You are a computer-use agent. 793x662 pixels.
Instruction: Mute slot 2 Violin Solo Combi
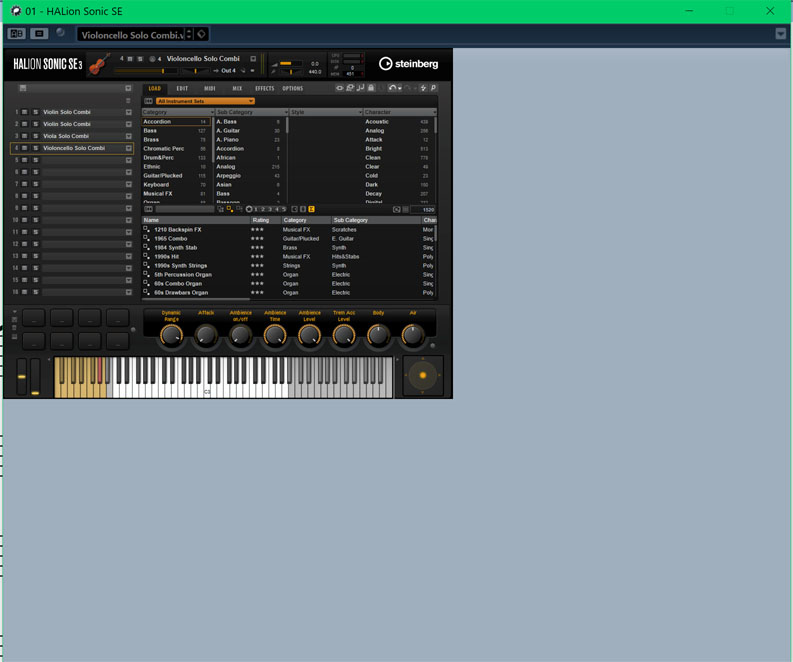click(x=25, y=124)
